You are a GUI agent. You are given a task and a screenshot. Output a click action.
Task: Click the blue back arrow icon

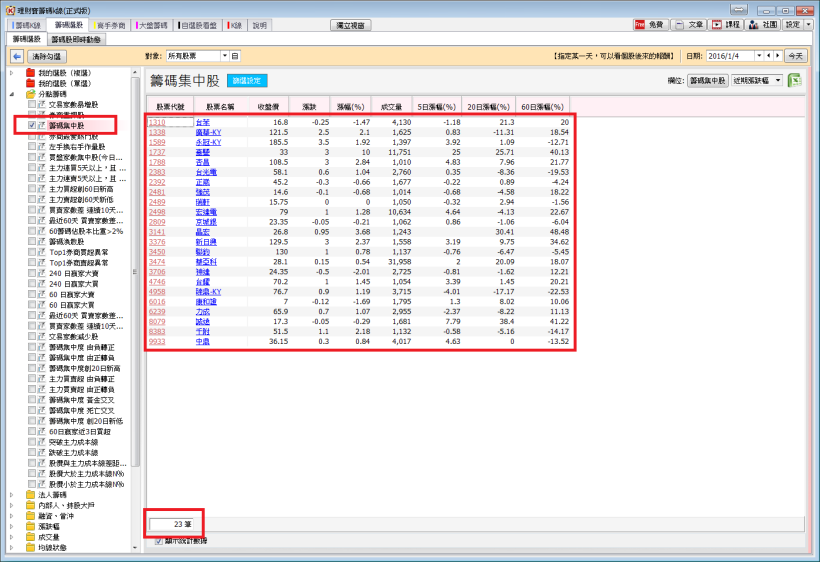pos(15,57)
